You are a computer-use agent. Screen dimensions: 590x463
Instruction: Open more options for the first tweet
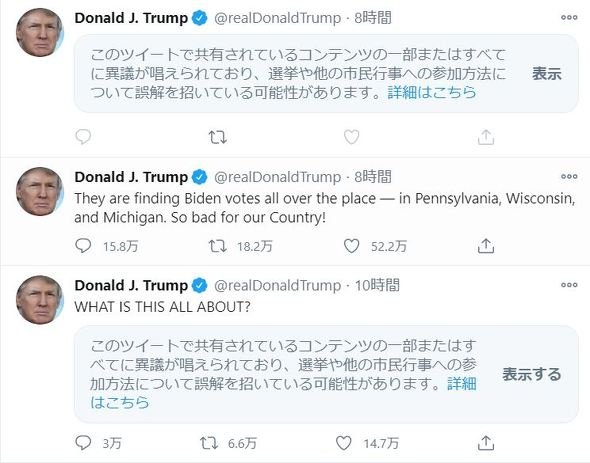coord(569,17)
